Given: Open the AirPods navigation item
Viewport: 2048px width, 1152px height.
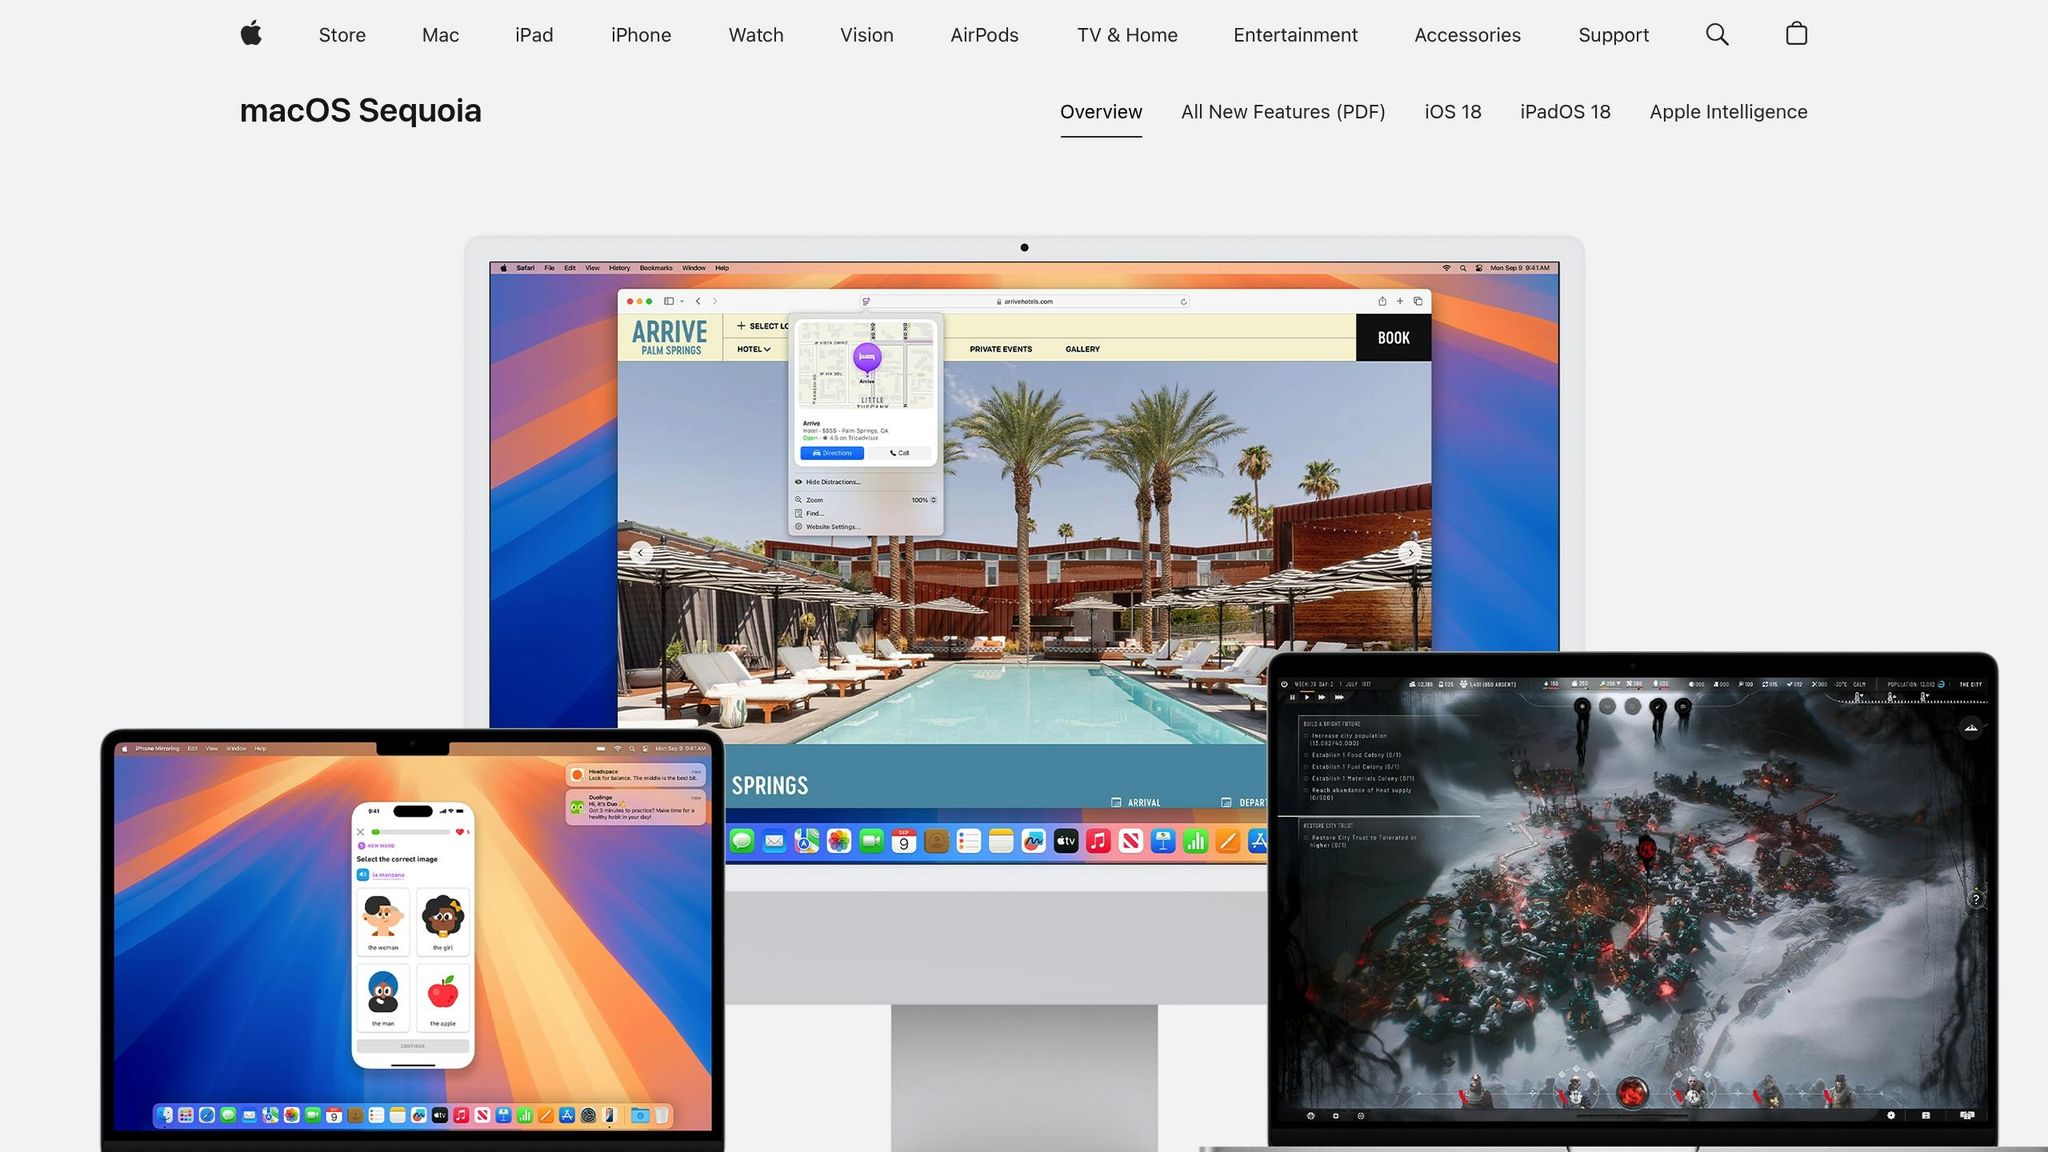Looking at the screenshot, I should [x=984, y=35].
